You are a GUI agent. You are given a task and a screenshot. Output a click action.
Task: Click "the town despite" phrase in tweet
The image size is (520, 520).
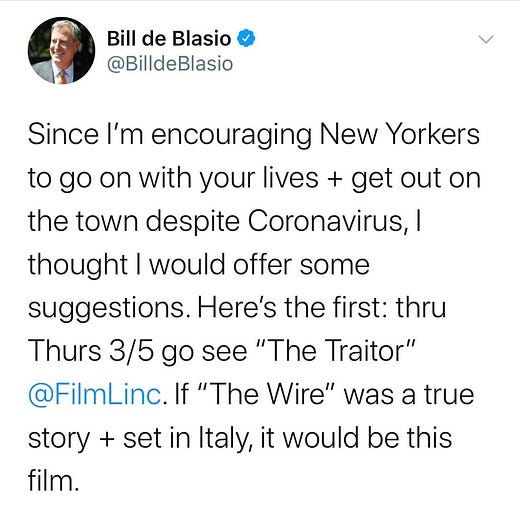[134, 222]
